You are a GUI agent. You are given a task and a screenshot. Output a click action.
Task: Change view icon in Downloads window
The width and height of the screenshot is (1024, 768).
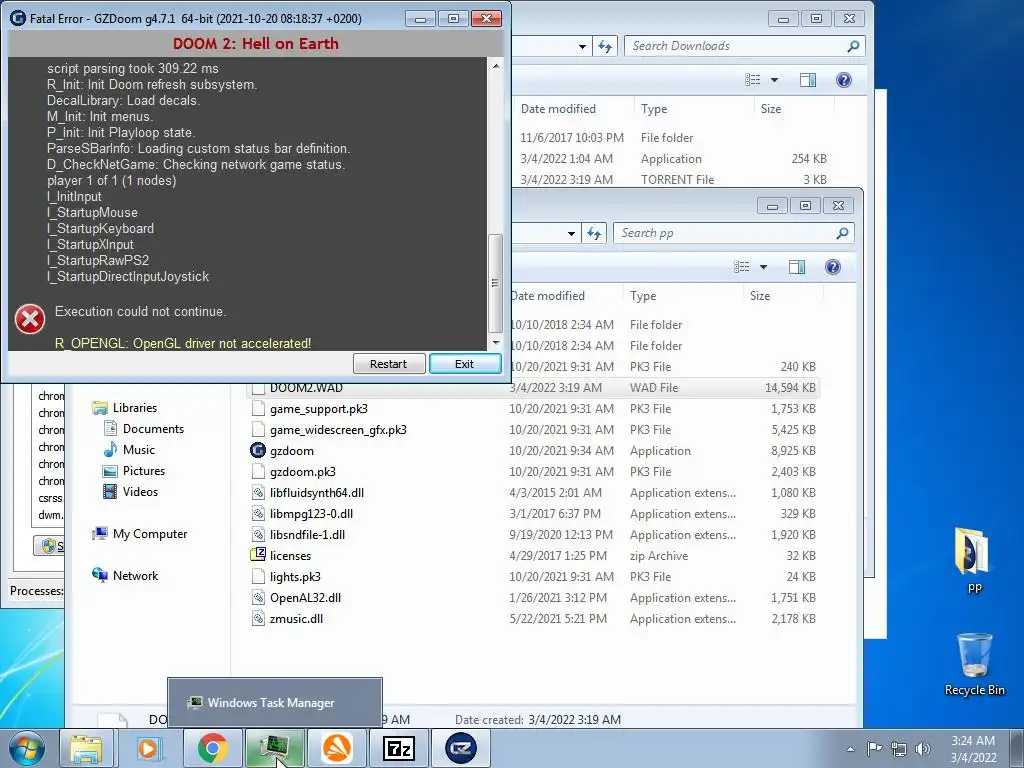753,80
